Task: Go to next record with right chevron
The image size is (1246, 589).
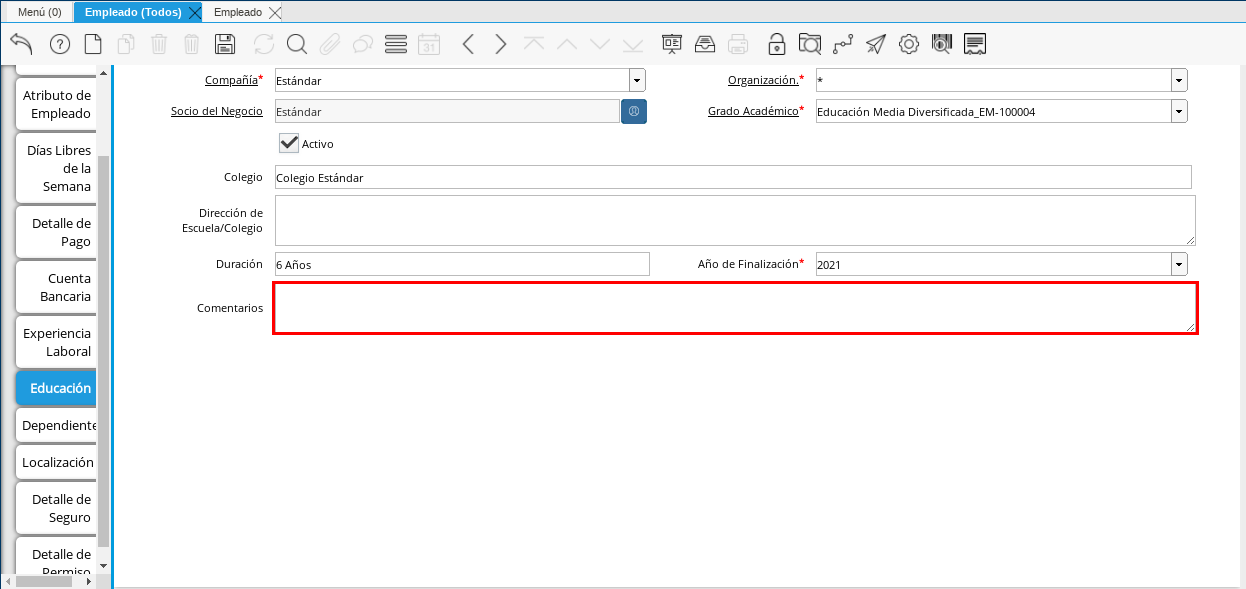Action: (501, 44)
